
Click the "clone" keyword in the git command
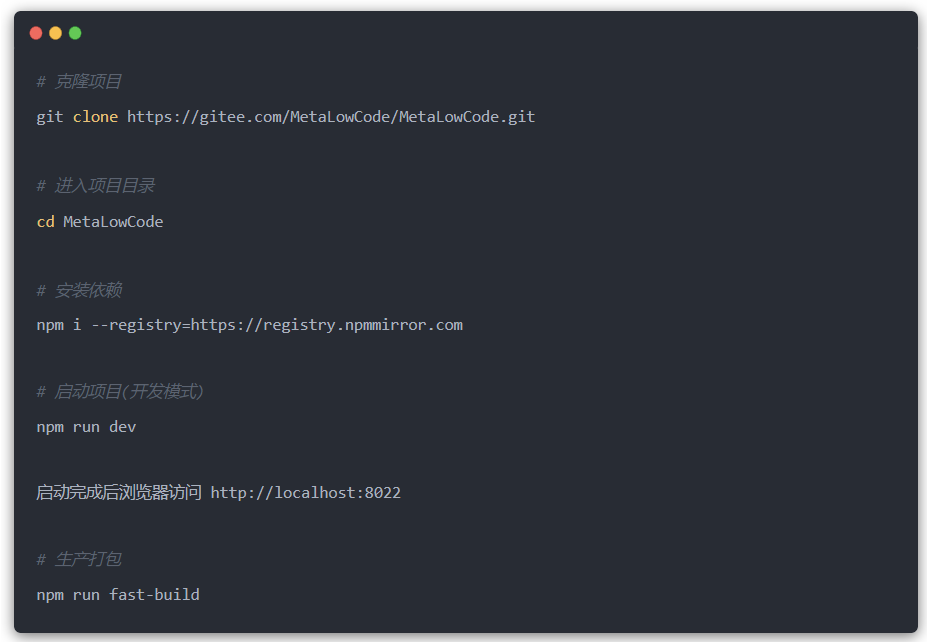[95, 117]
